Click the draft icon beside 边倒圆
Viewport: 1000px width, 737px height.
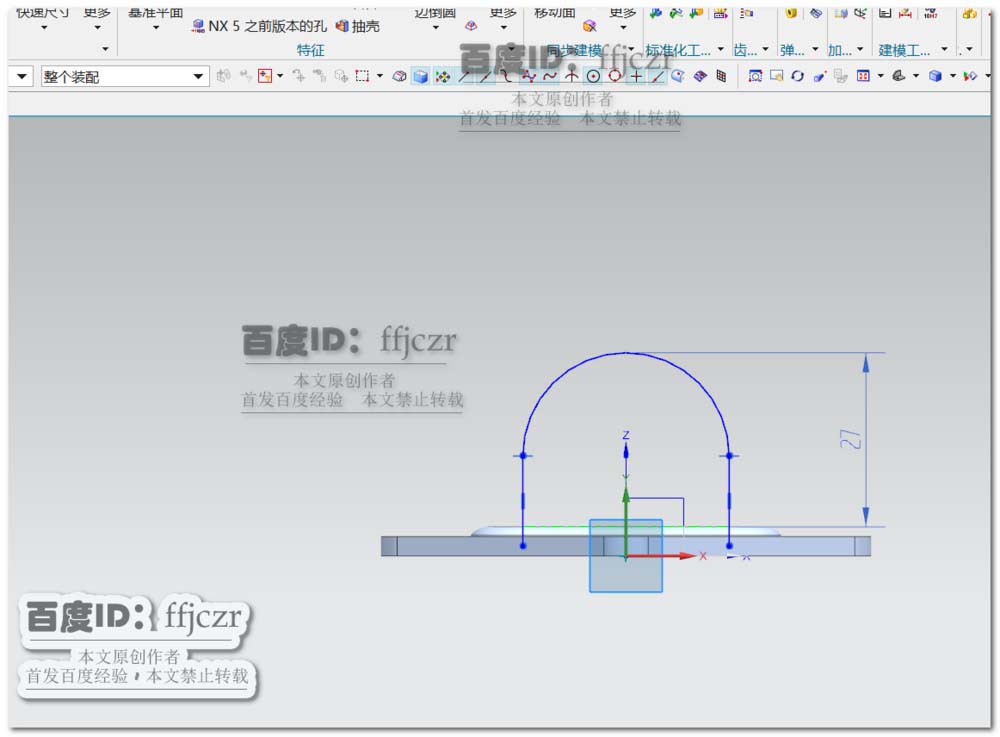[x=471, y=26]
